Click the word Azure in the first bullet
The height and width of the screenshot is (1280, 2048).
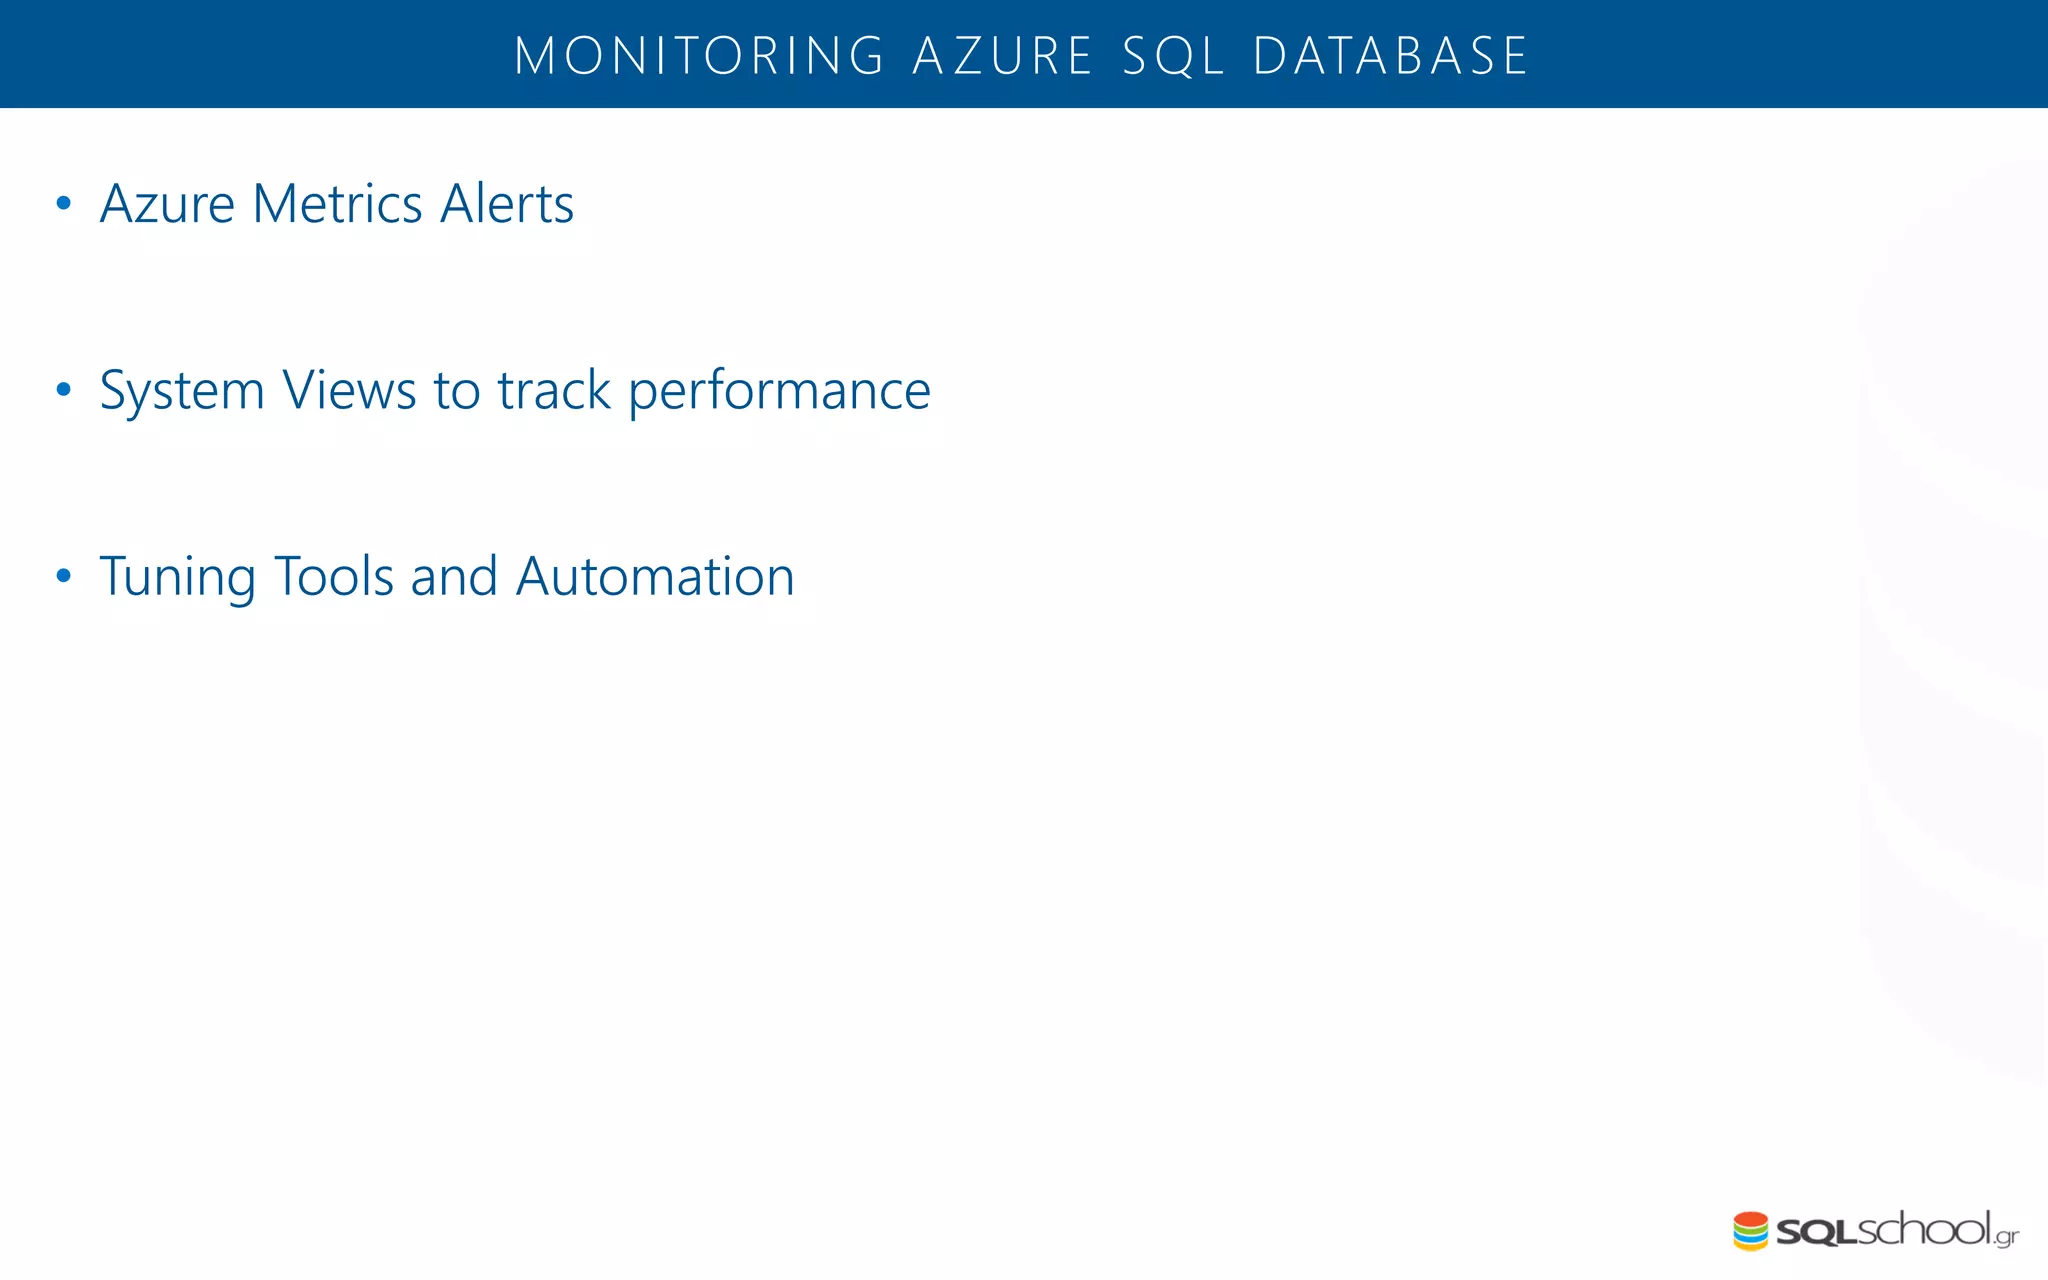pyautogui.click(x=167, y=204)
